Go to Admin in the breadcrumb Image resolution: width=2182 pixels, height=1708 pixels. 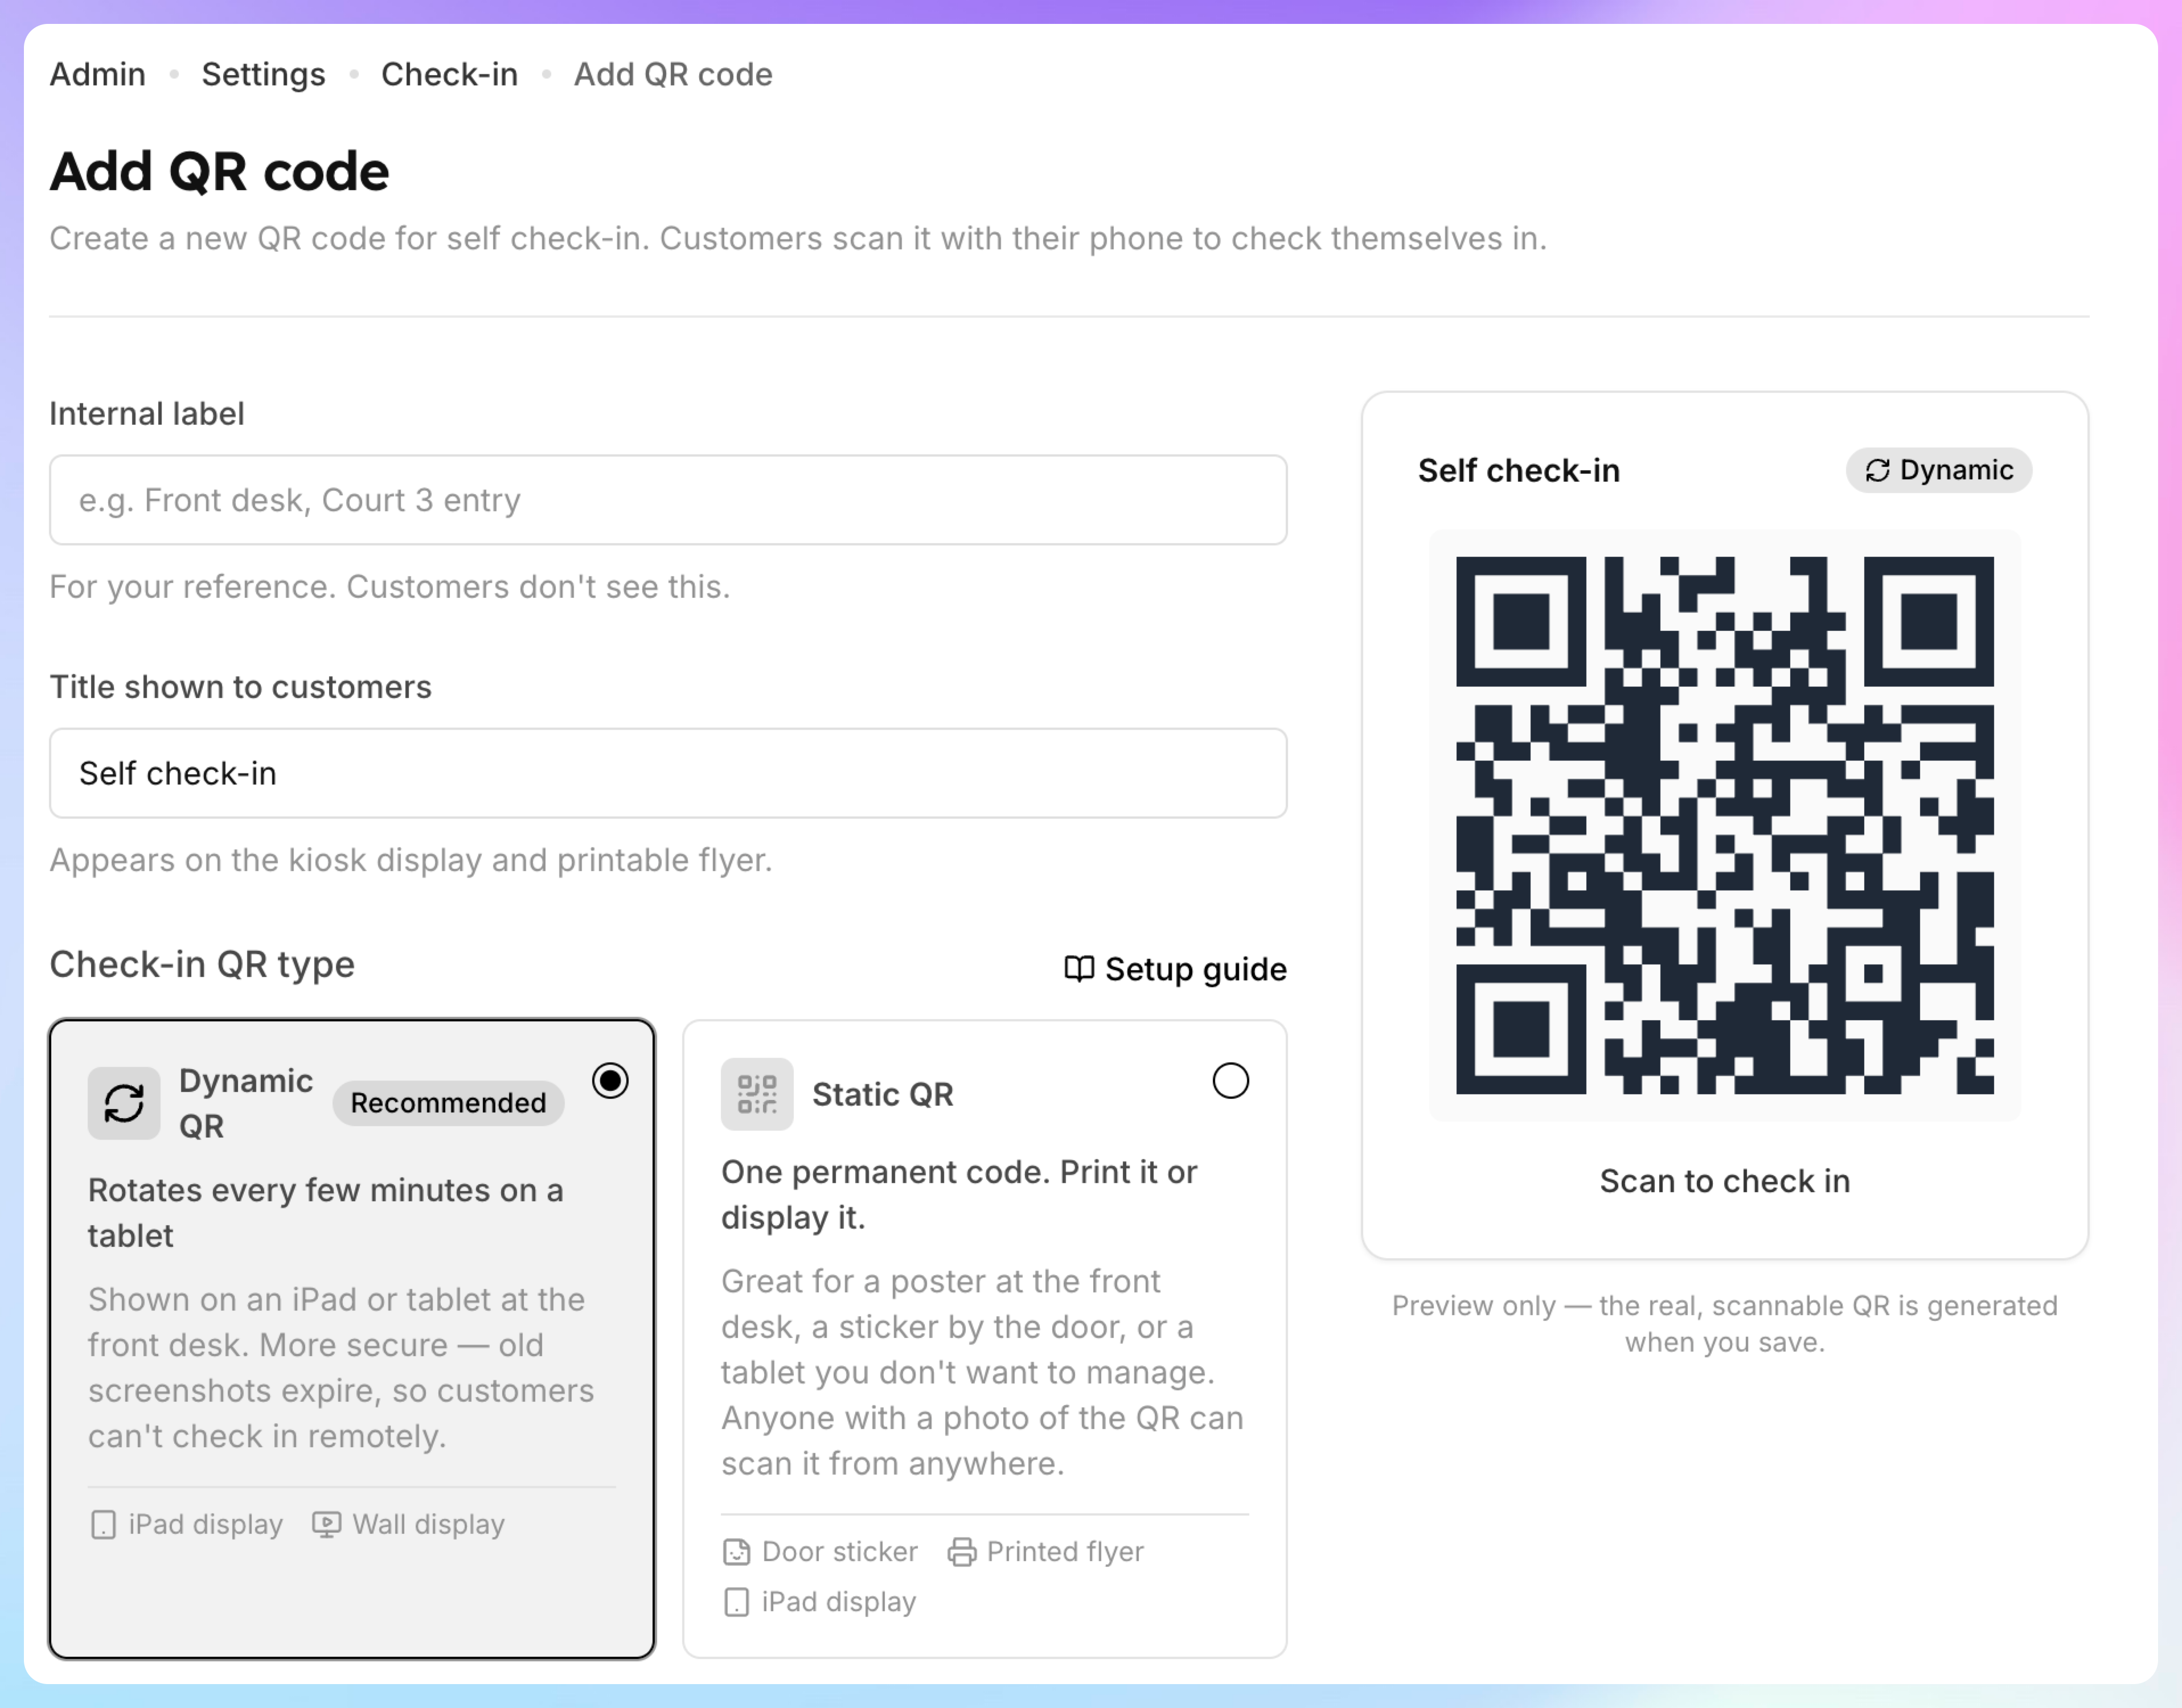tap(98, 74)
